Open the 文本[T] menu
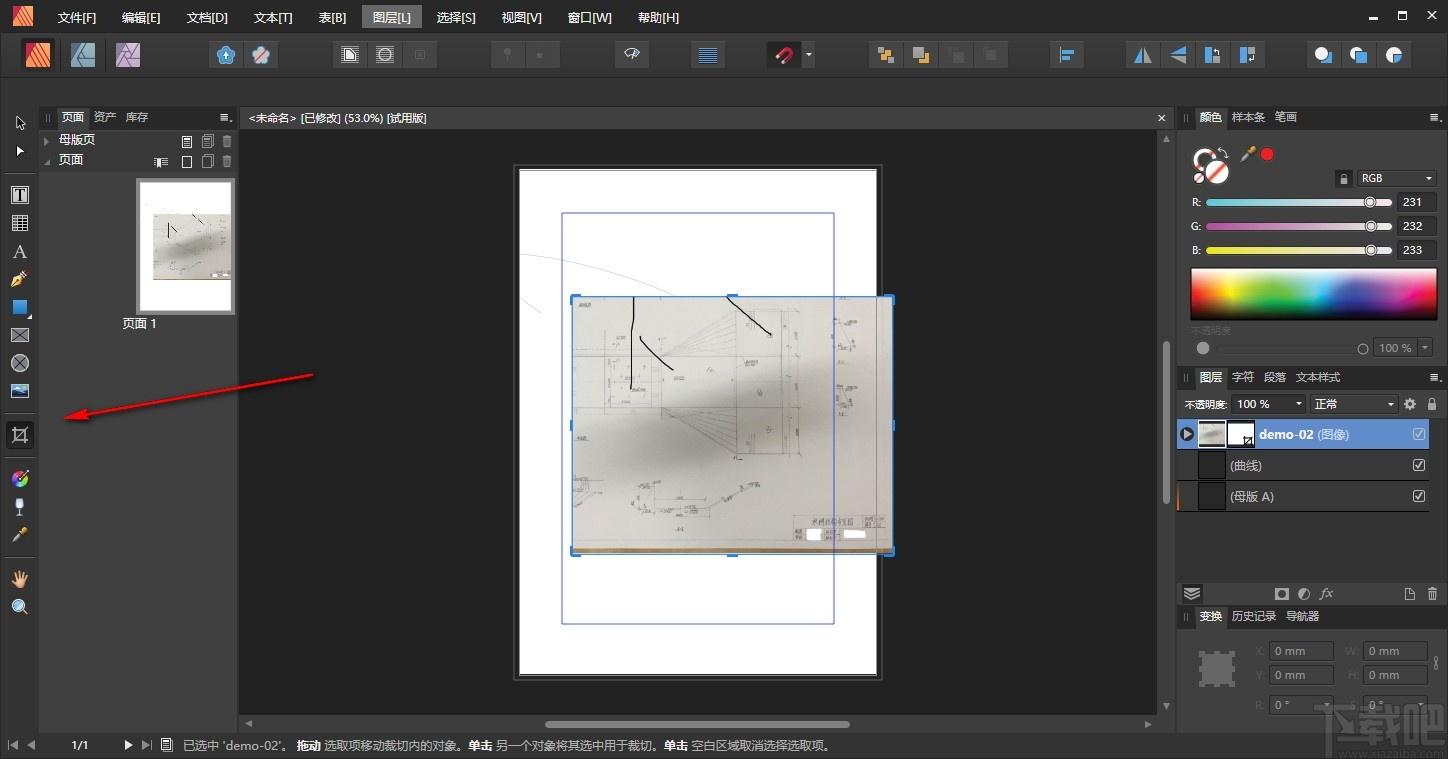The image size is (1448, 759). (x=273, y=18)
